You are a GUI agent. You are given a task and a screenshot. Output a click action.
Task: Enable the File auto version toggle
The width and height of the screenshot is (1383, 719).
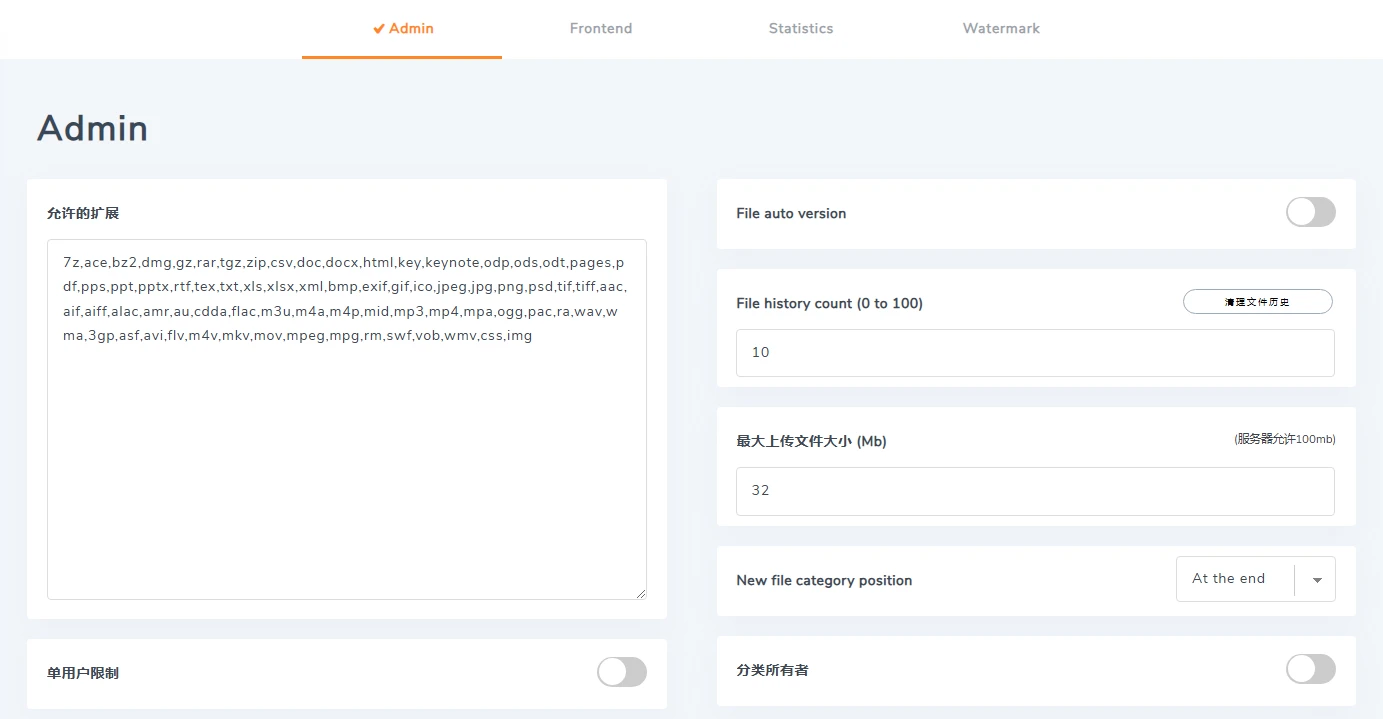point(1310,212)
